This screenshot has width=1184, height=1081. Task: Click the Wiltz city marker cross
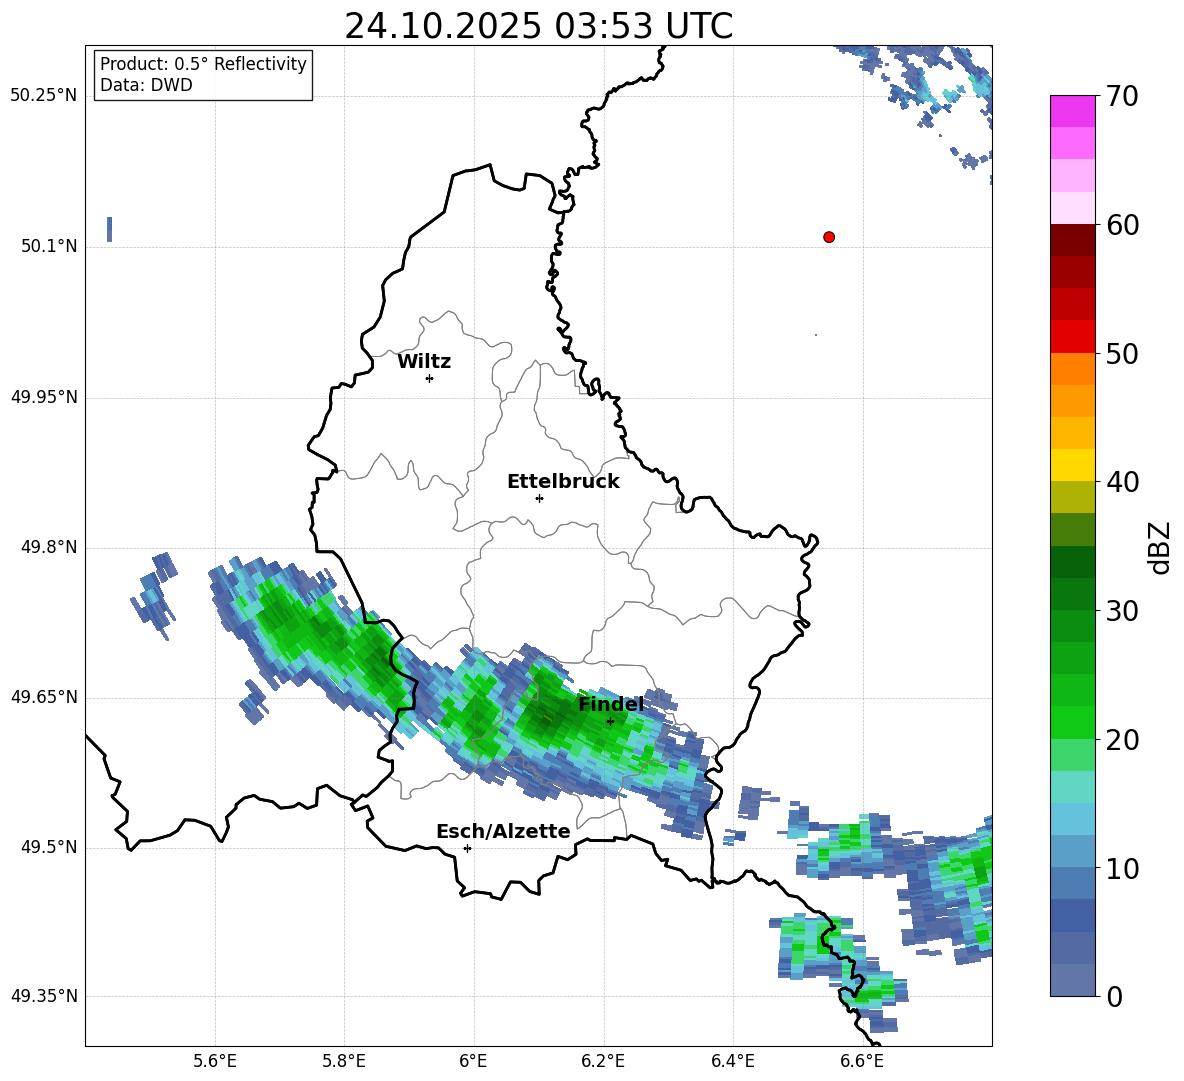(x=429, y=378)
